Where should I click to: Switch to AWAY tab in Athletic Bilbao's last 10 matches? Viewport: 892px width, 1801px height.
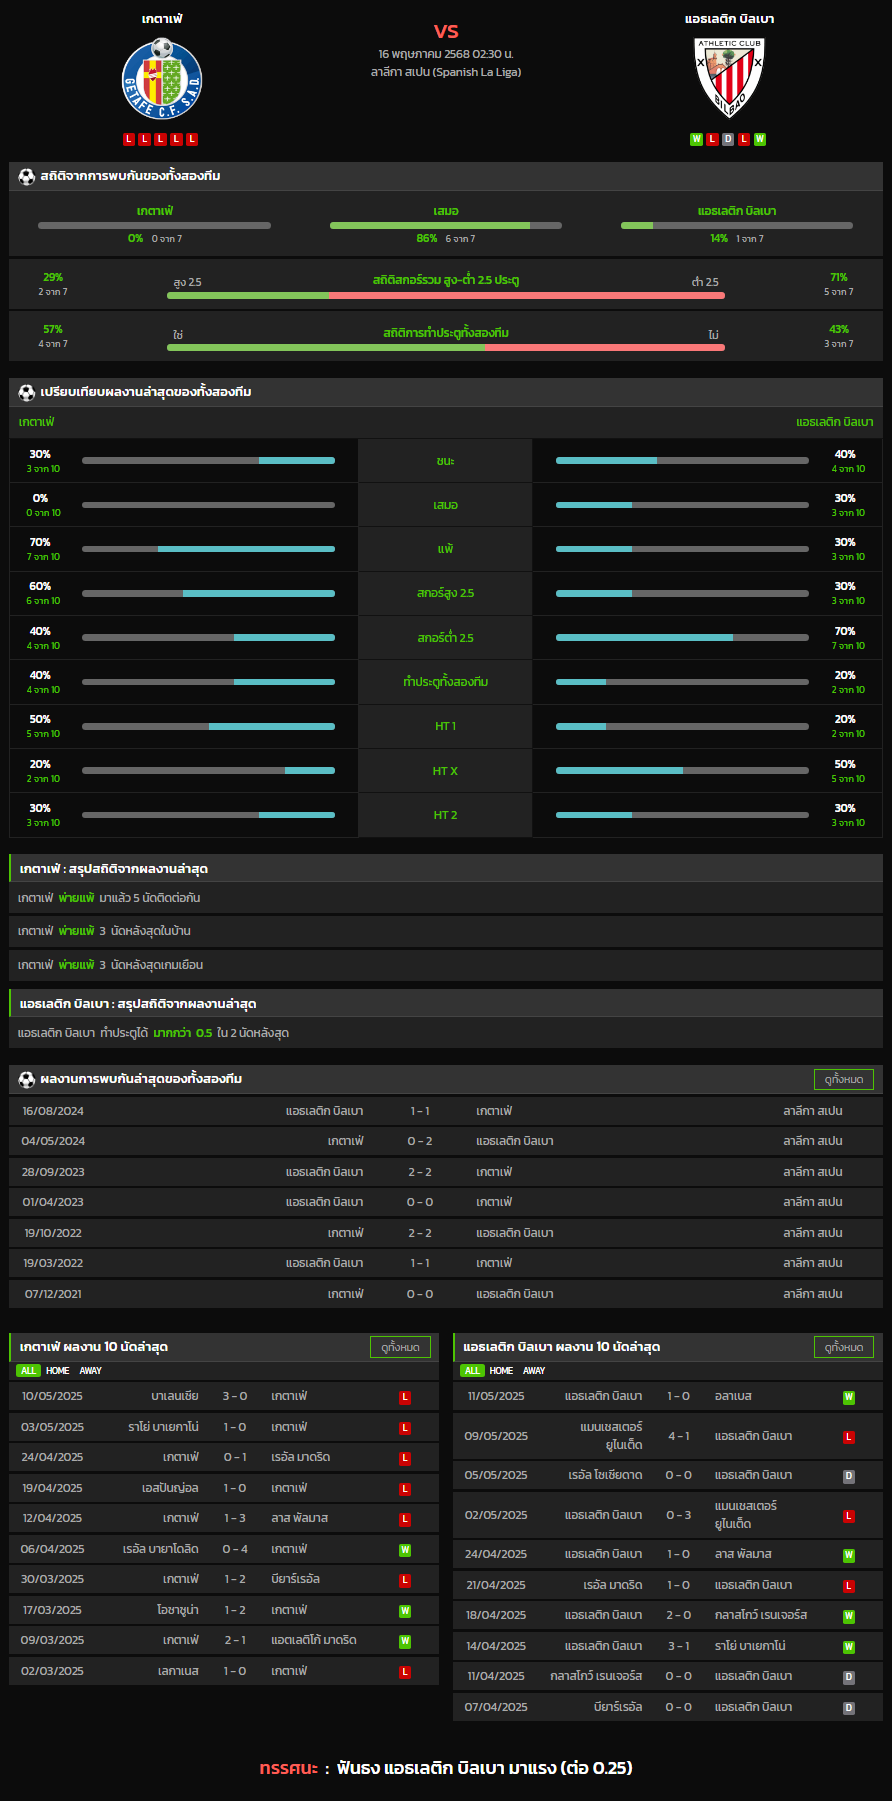534,1371
